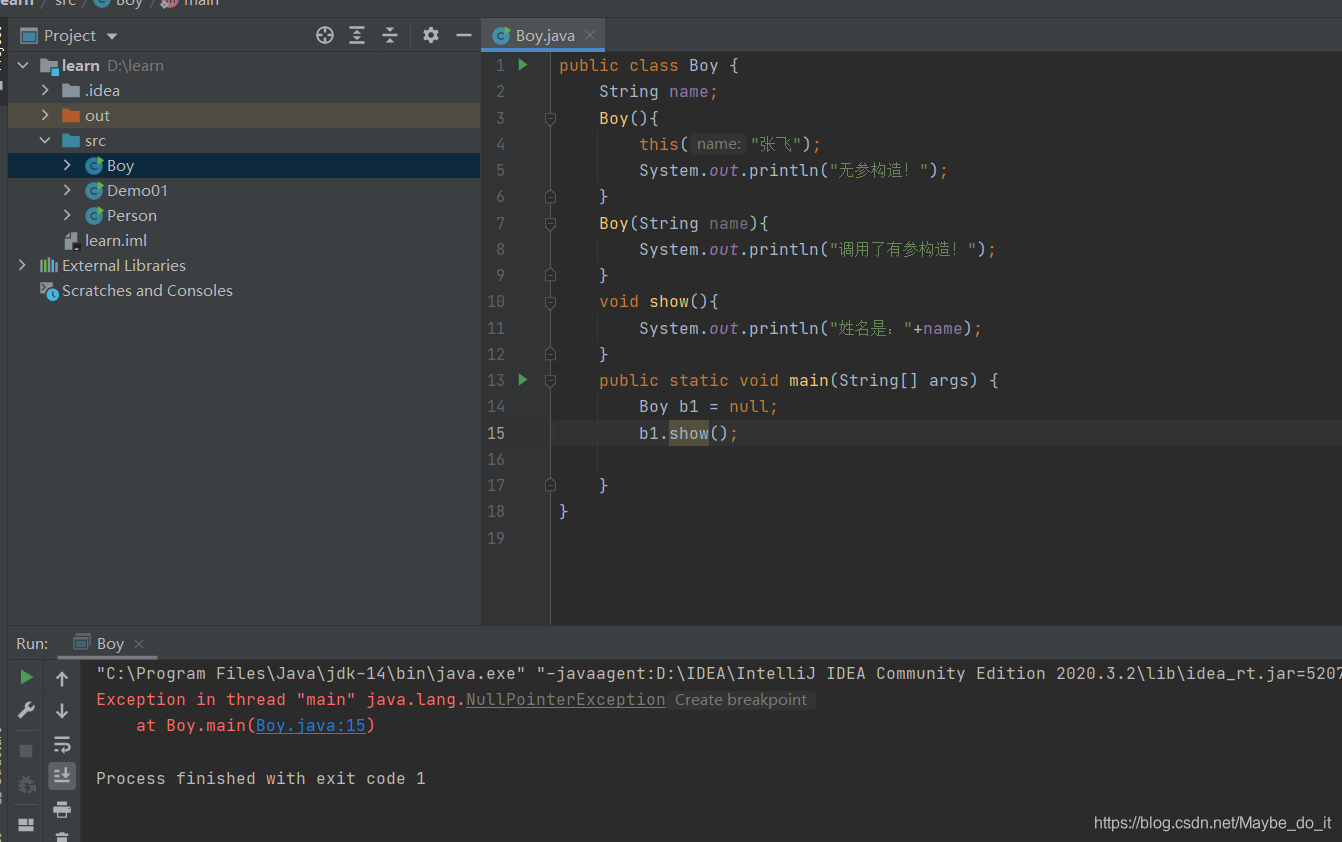Collapse the learn project root node

click(x=23, y=65)
